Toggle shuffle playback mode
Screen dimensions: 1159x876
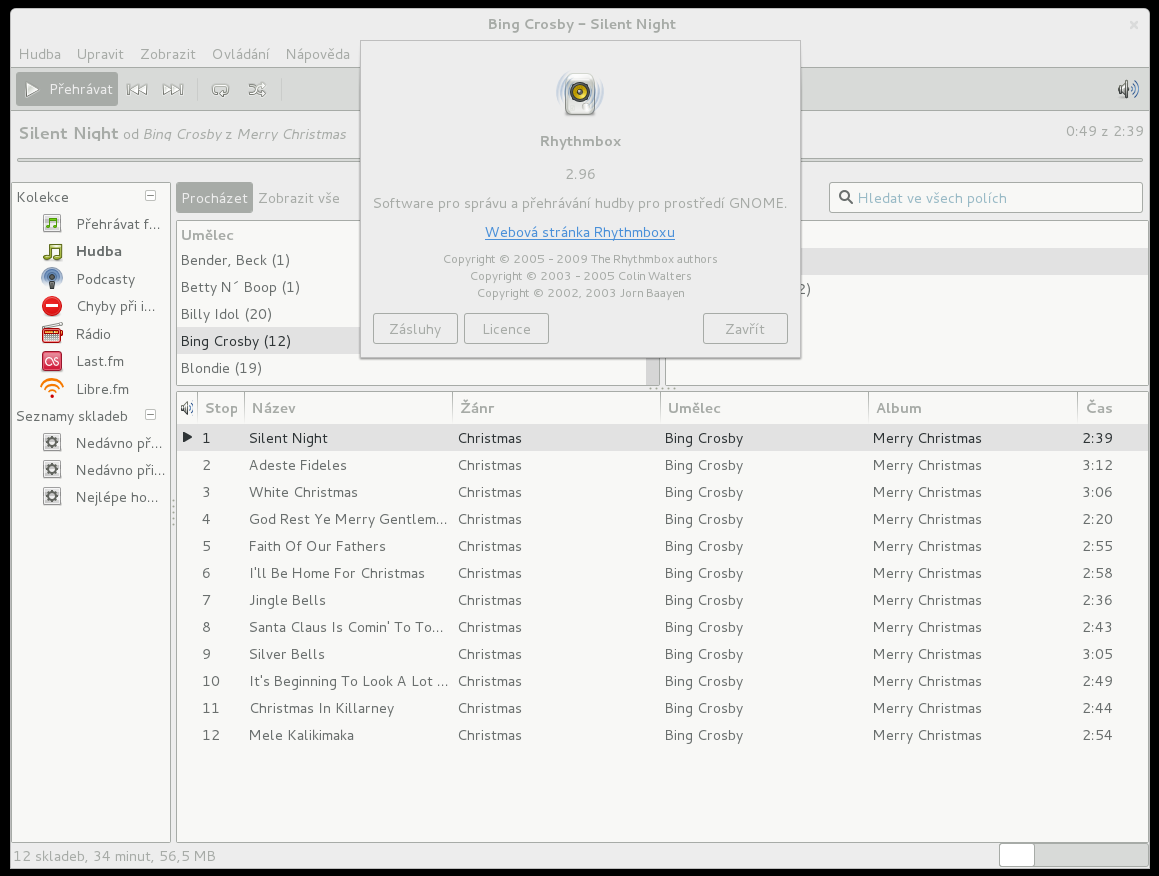pyautogui.click(x=256, y=89)
